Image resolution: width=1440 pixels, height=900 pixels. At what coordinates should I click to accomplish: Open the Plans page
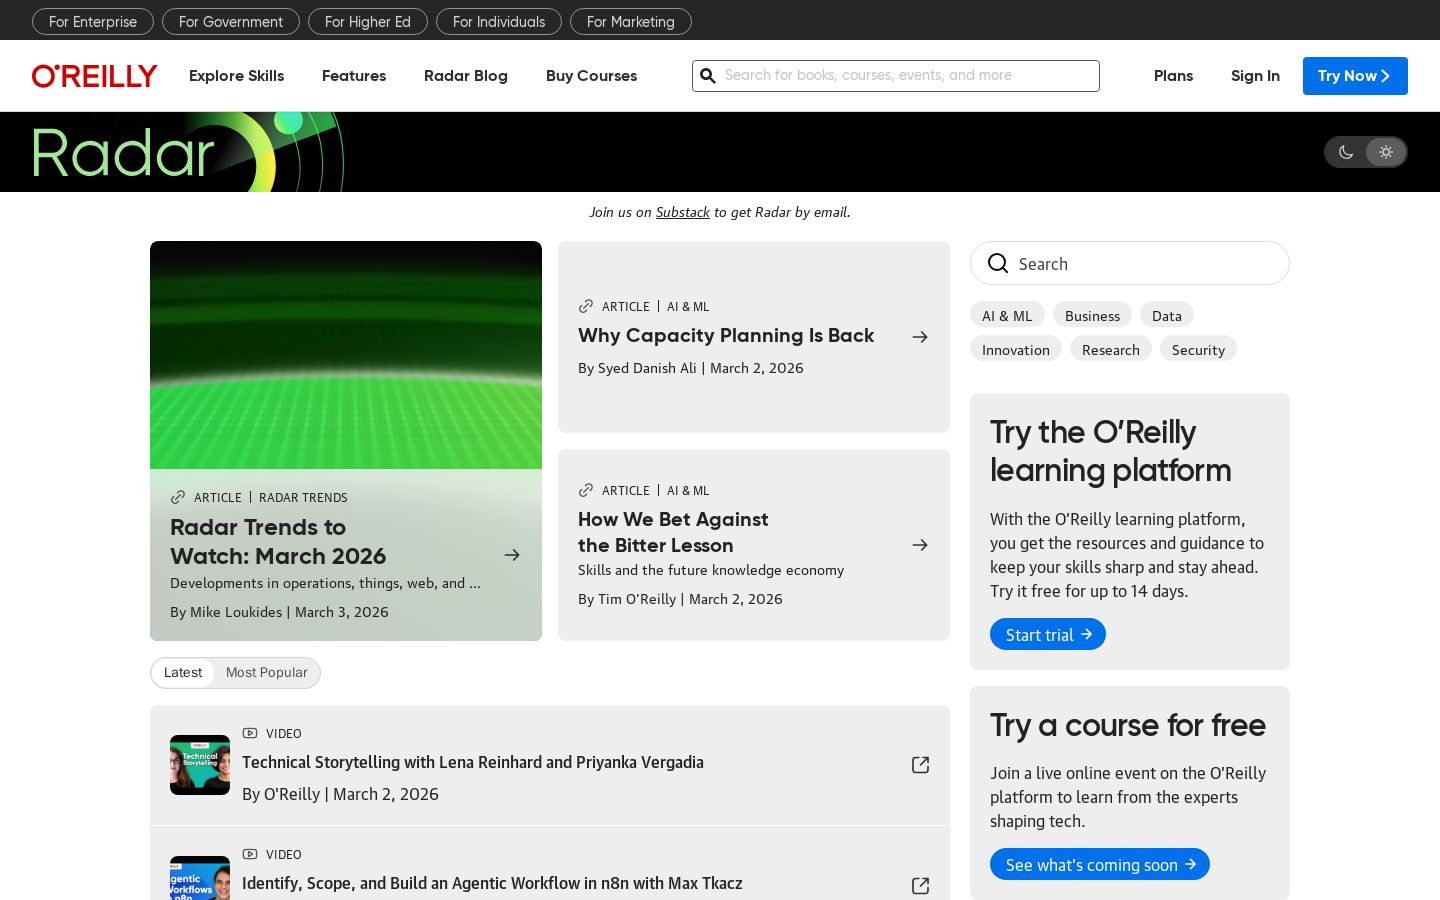point(1173,76)
